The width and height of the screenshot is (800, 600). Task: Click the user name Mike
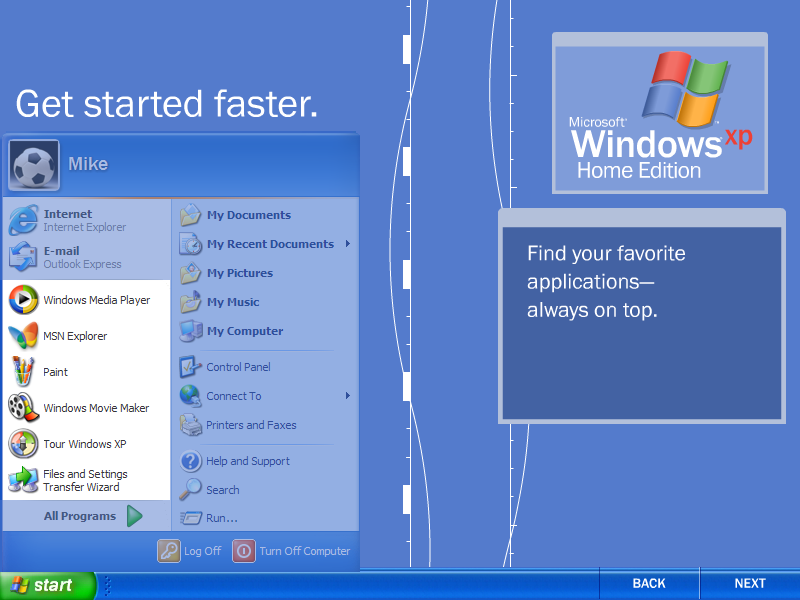click(88, 164)
